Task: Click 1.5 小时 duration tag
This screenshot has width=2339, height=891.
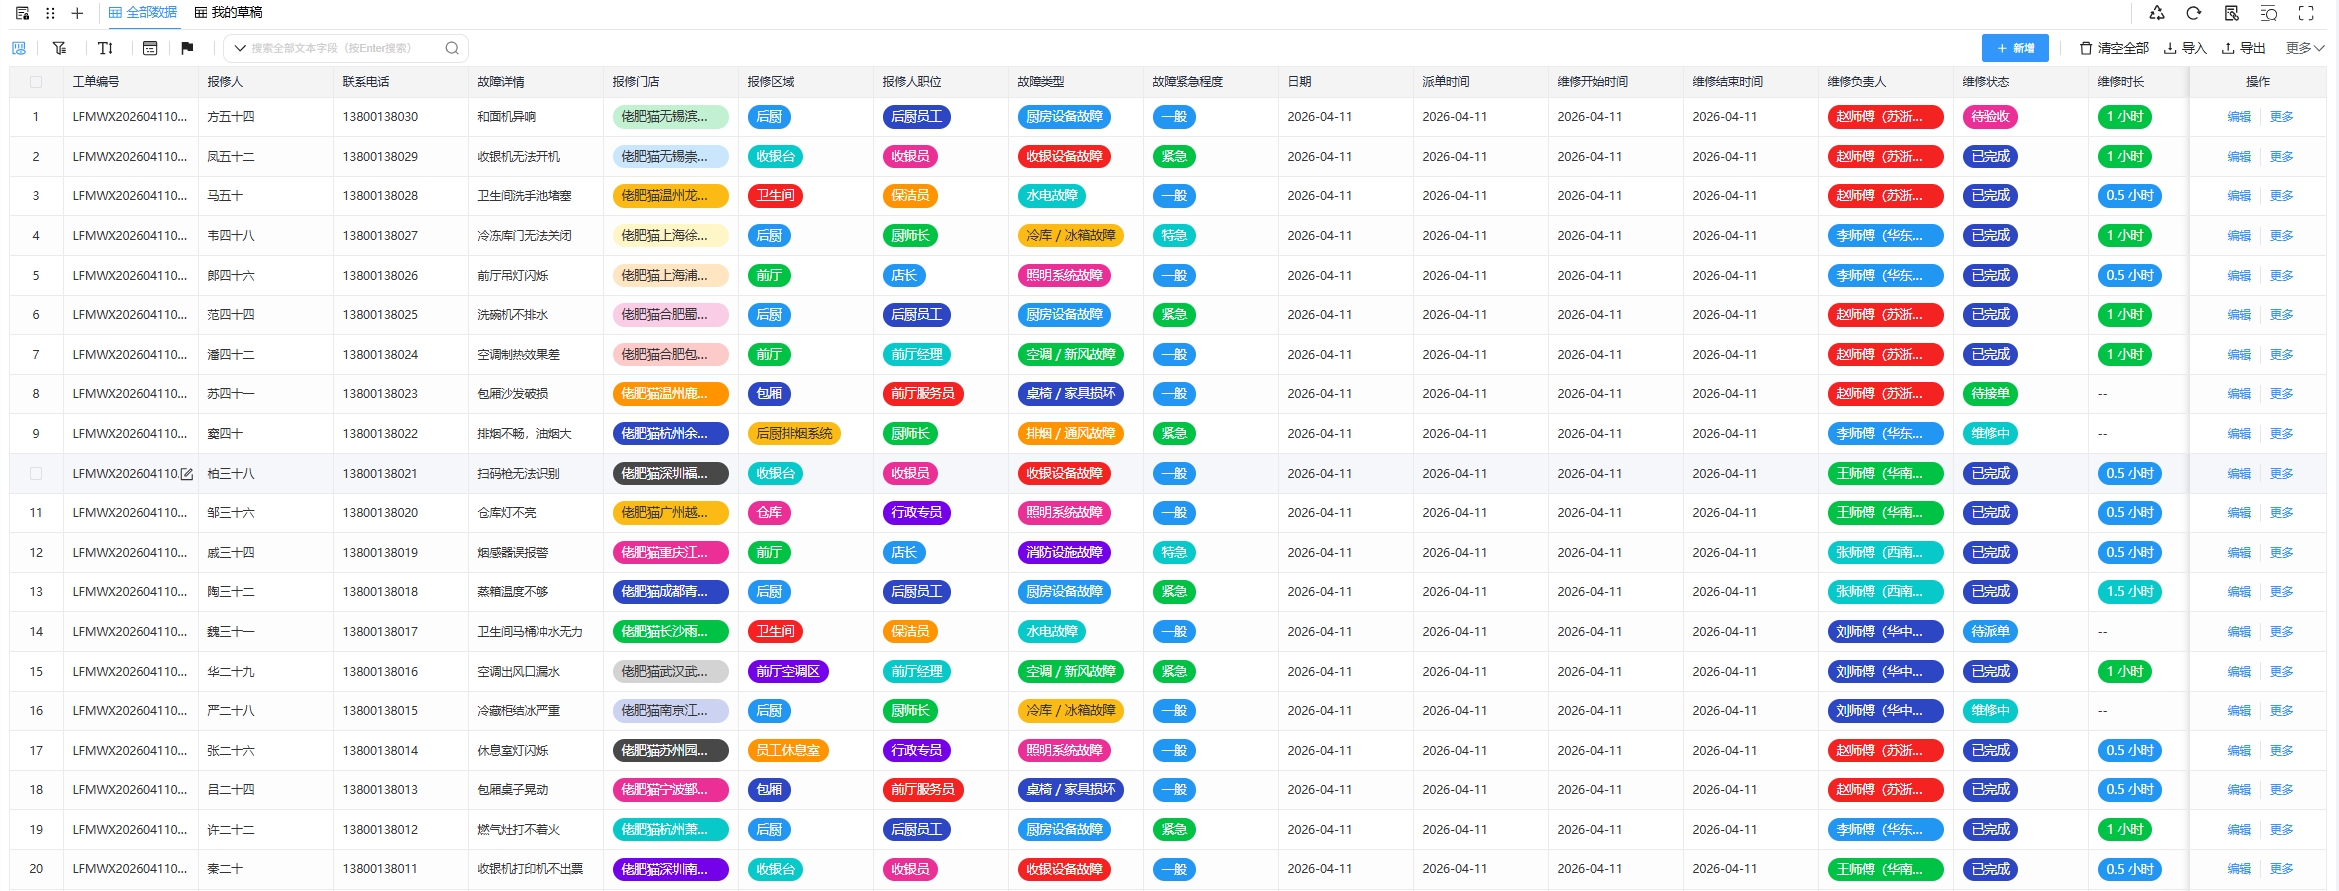Action: pos(2129,592)
